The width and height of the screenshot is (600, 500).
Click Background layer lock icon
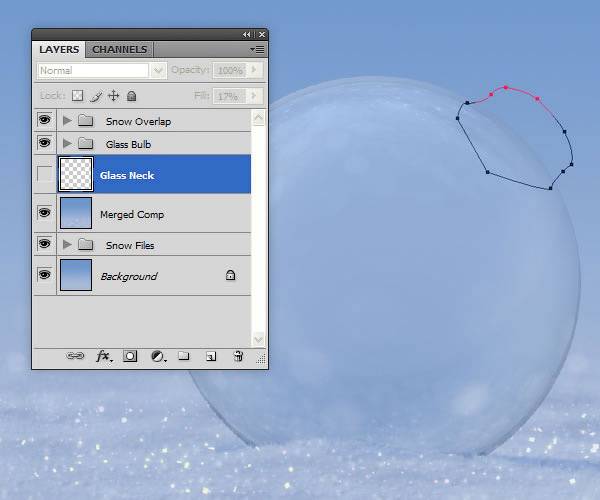tap(230, 275)
